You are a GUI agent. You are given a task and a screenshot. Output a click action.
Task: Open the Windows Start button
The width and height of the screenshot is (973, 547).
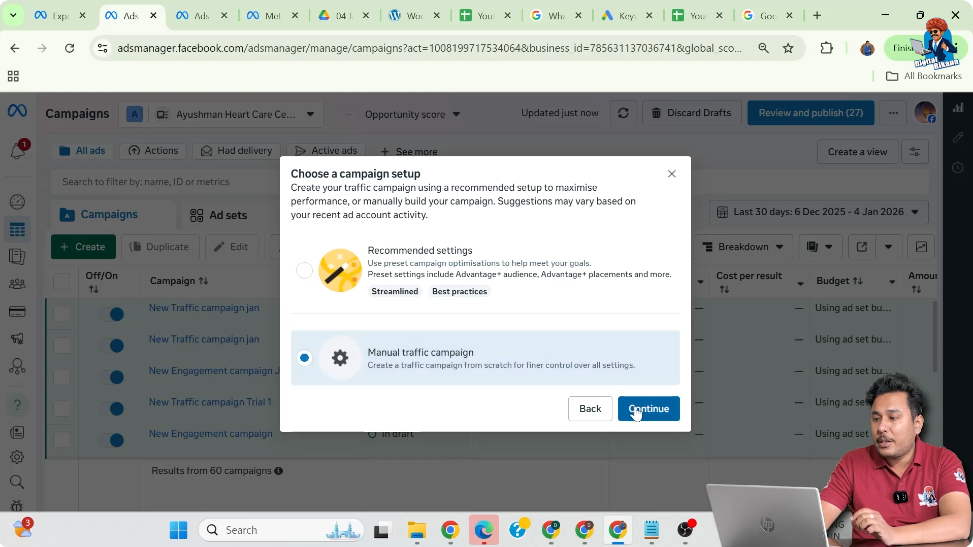pyautogui.click(x=179, y=530)
